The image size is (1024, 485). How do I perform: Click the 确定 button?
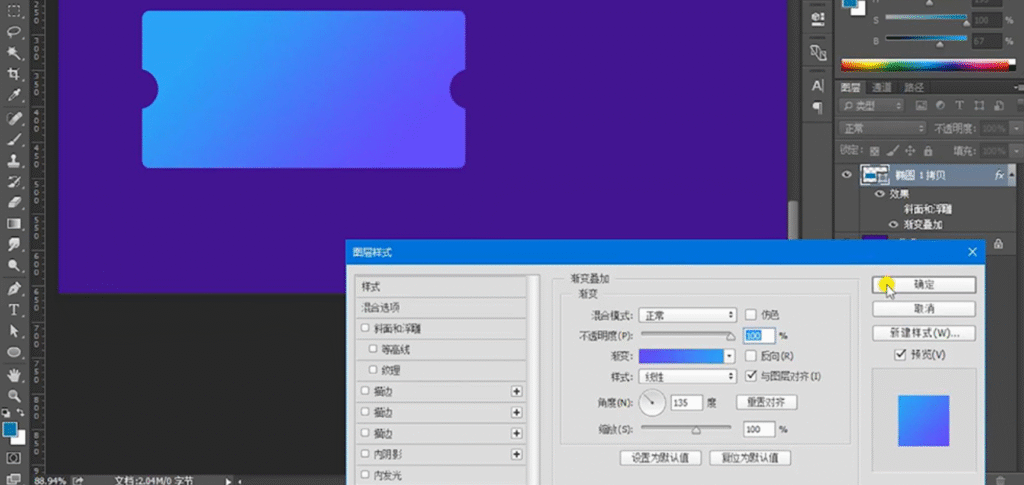tap(924, 285)
